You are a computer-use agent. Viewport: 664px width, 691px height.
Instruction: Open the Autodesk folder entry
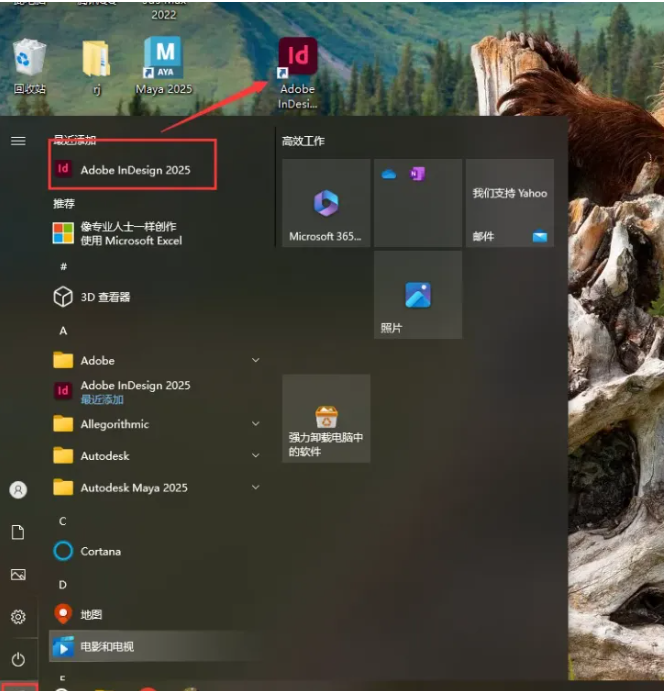(156, 456)
